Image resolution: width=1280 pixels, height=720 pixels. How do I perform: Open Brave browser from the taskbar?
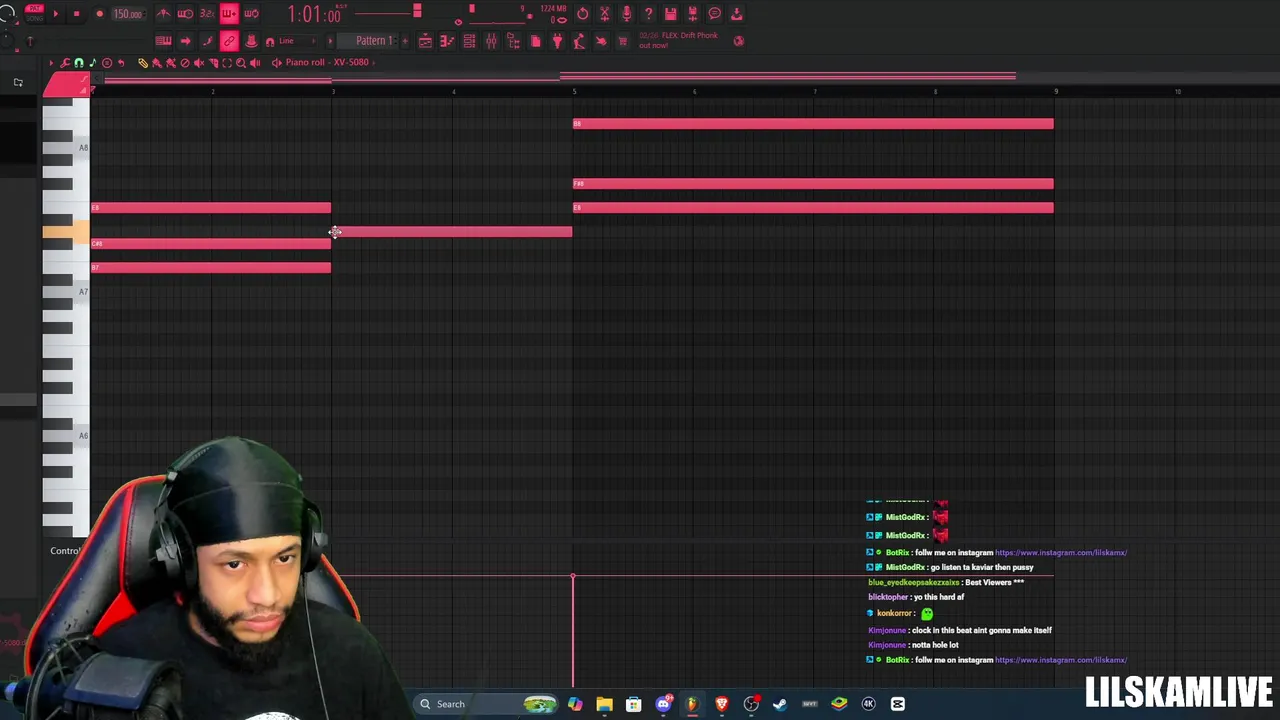pos(722,704)
